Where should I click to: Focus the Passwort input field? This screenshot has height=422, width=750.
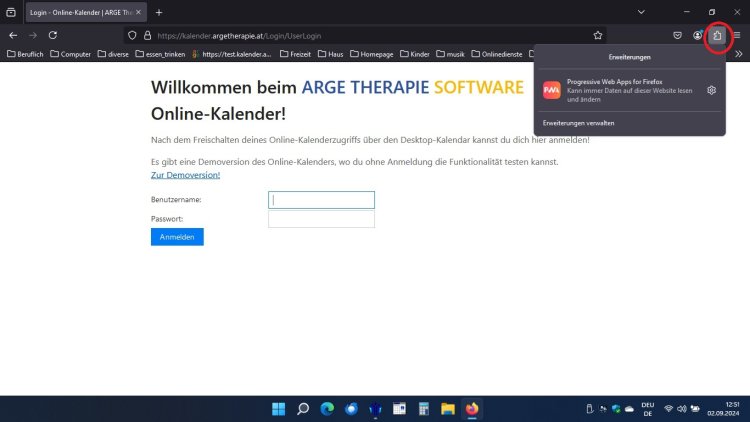(321, 219)
